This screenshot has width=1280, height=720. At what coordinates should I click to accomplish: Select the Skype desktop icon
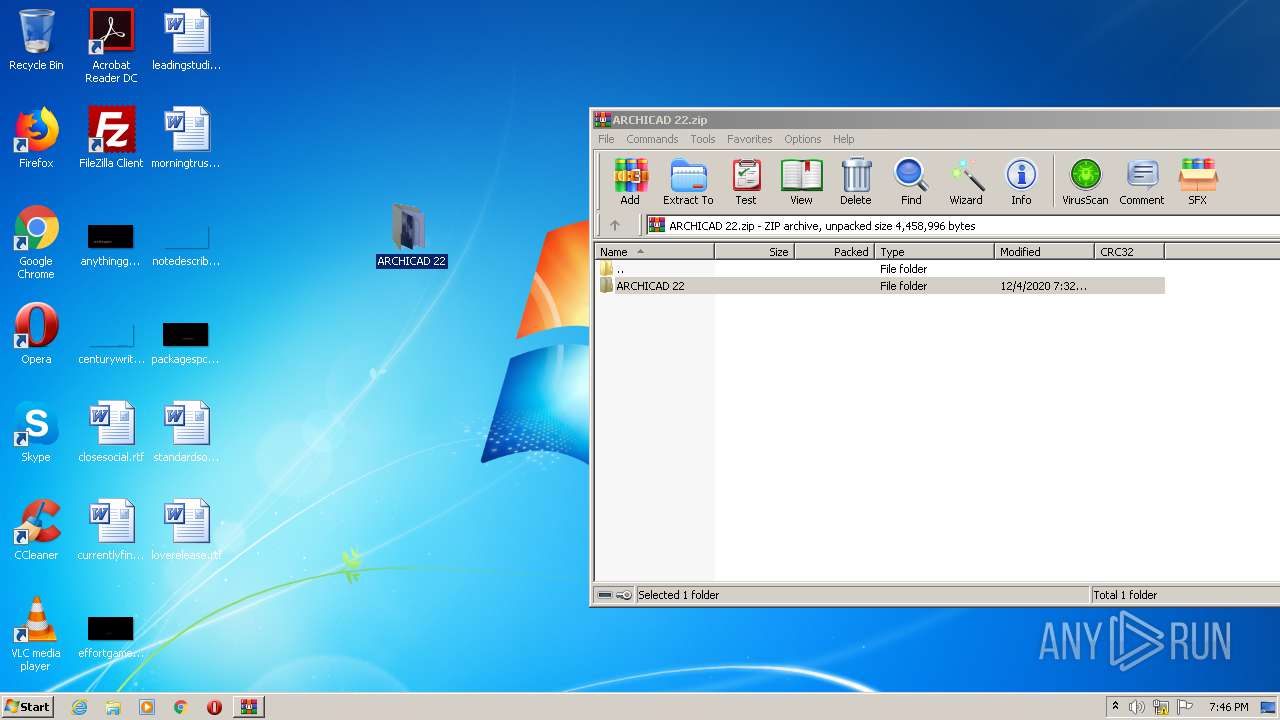[x=36, y=432]
